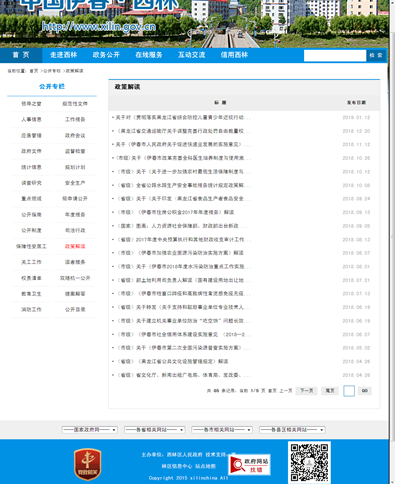395x484 pixels.
Task: Click 上一页 in pagination
Action: point(286,391)
